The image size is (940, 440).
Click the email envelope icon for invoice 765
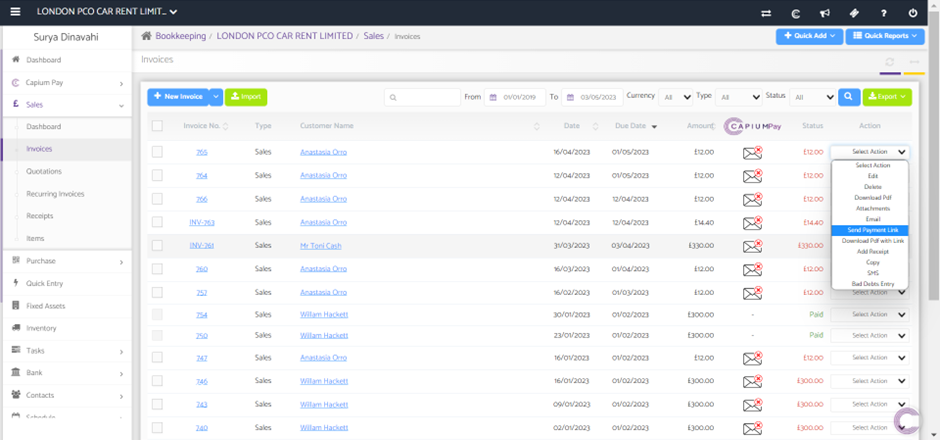point(752,153)
